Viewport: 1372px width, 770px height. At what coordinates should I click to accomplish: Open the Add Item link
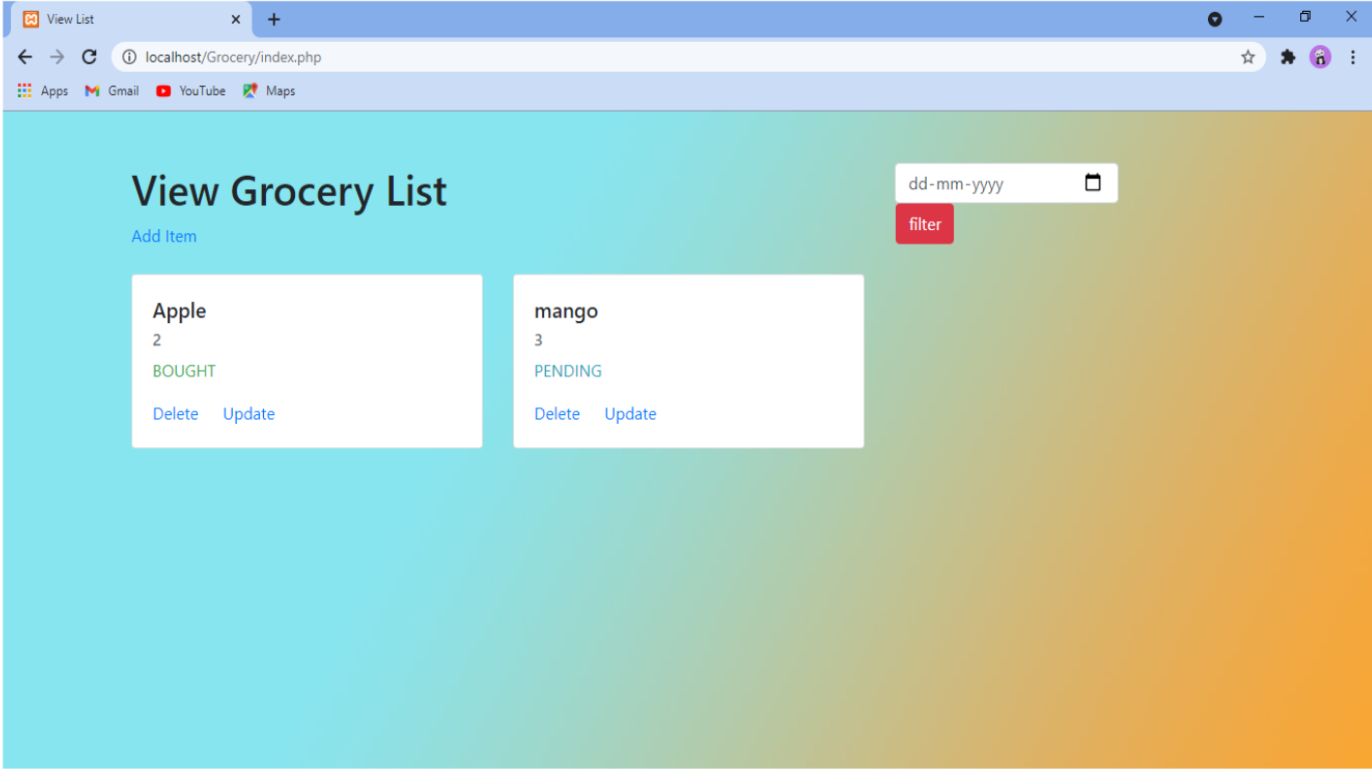pos(163,236)
